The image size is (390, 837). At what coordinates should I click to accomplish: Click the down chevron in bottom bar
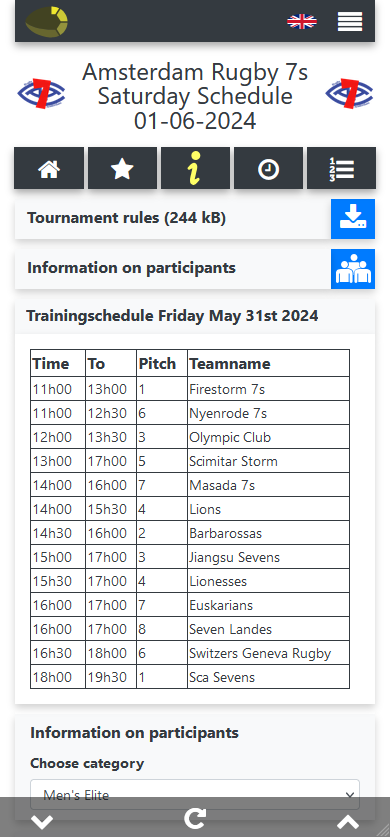click(x=42, y=822)
